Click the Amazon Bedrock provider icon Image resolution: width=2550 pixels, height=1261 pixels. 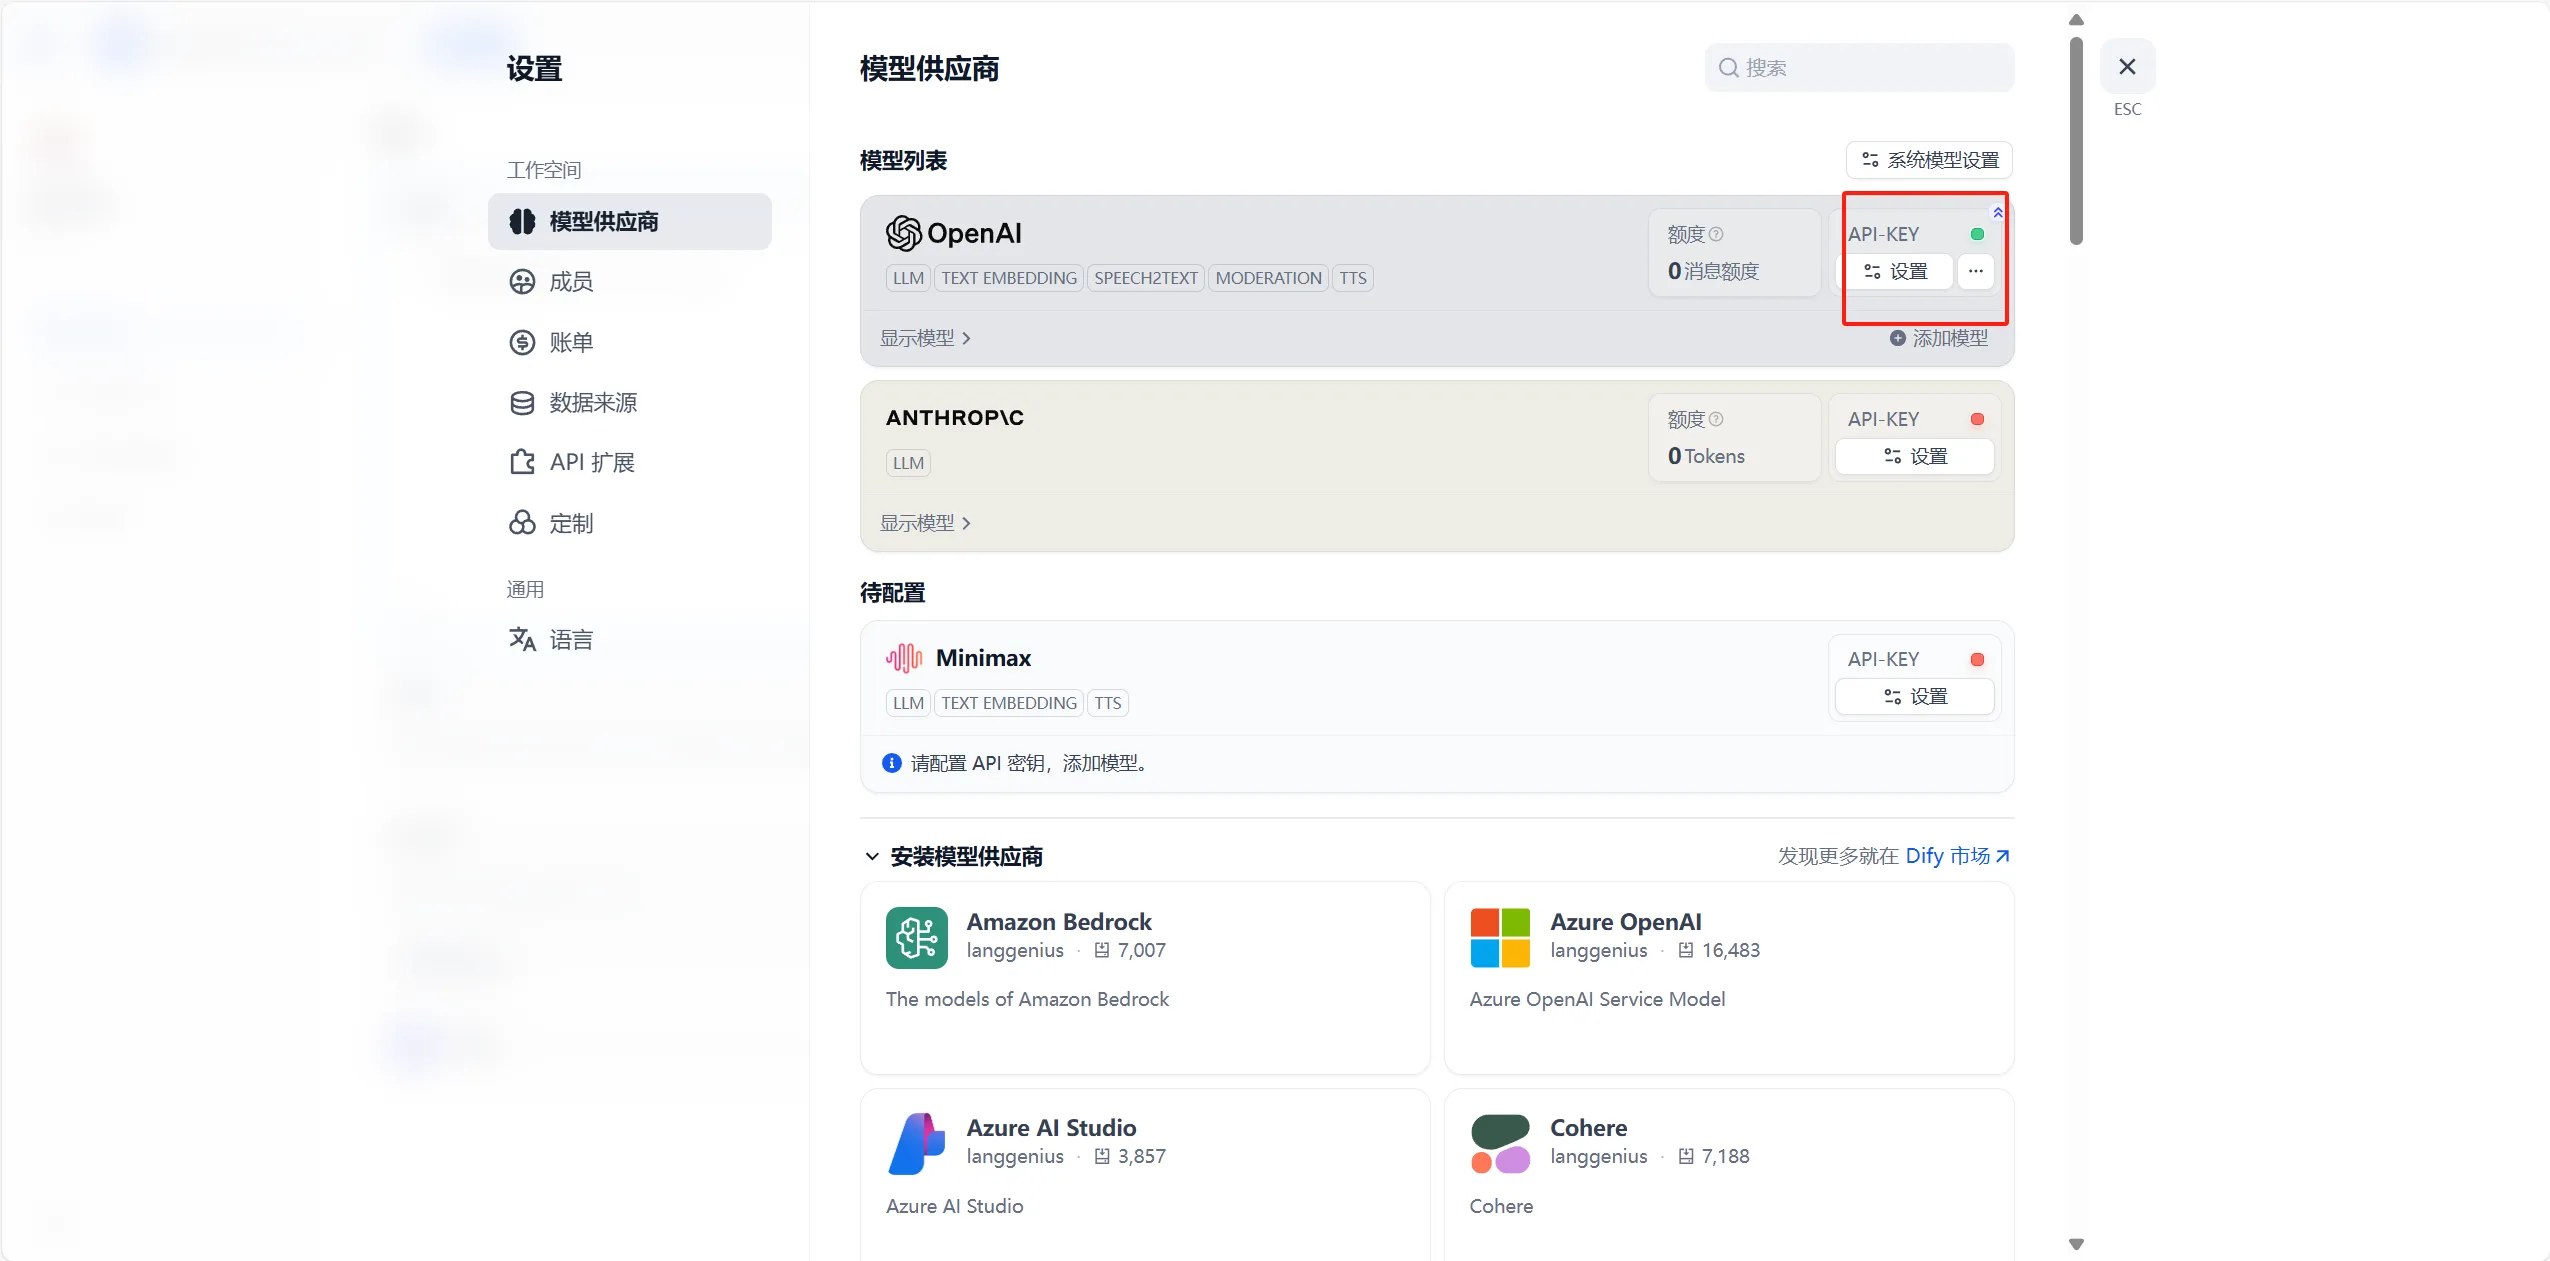(916, 937)
